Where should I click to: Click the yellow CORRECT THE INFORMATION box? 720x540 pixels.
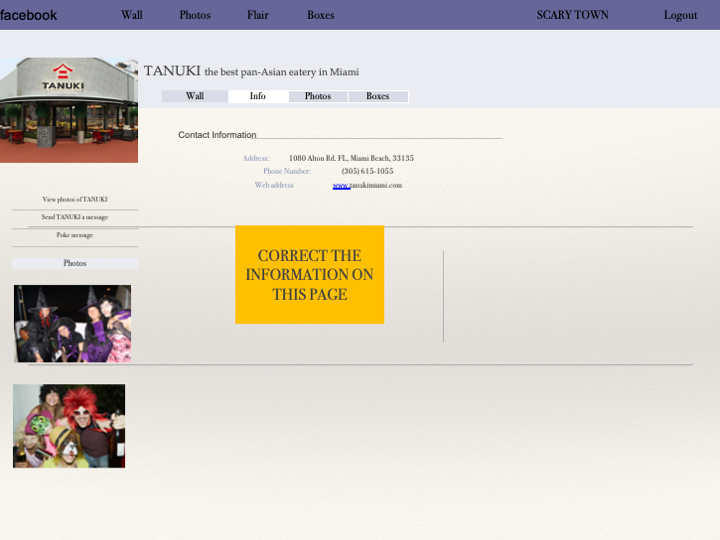309,275
